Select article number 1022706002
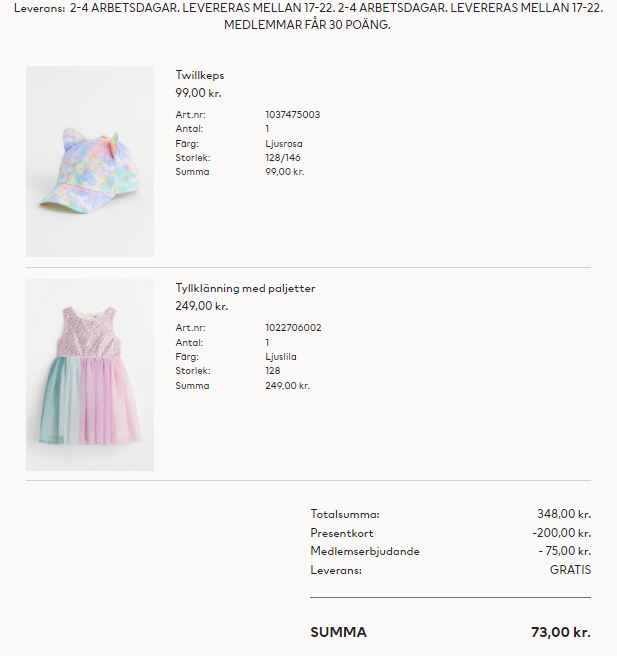 click(293, 328)
